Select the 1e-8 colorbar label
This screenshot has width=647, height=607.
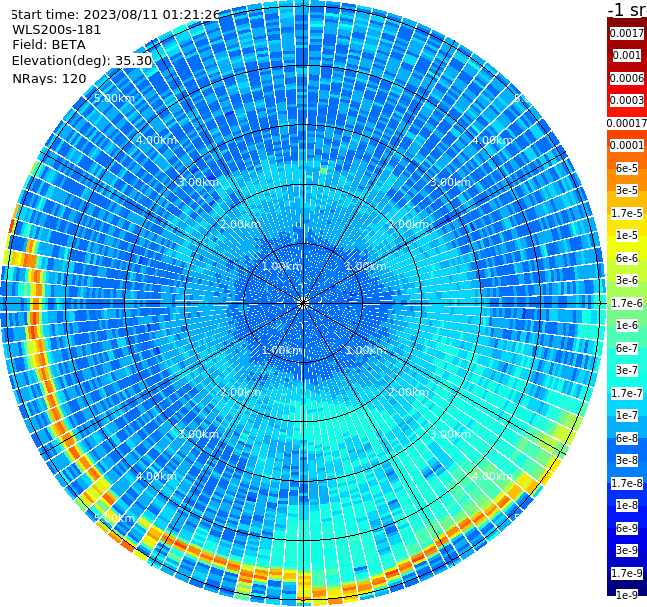tap(627, 505)
